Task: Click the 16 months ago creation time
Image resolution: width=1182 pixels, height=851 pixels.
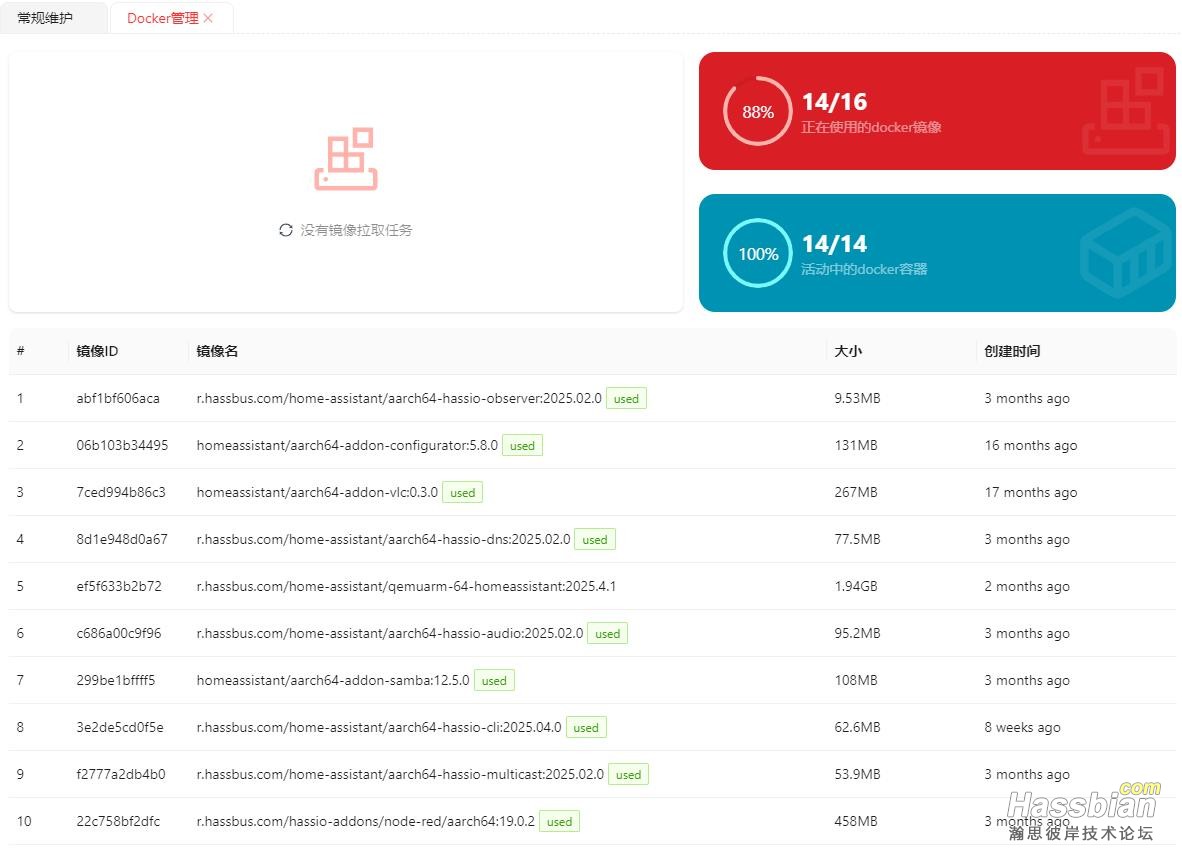Action: pyautogui.click(x=1030, y=445)
